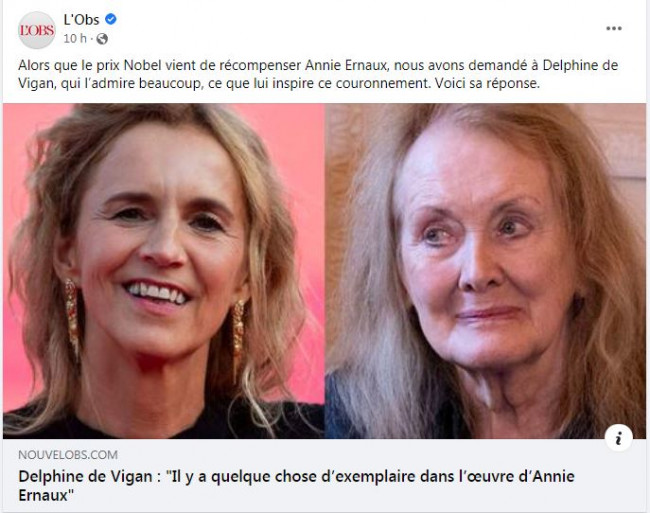Click the blue verified badge beside L'Obs
Screen dimensions: 650x513
click(x=110, y=19)
